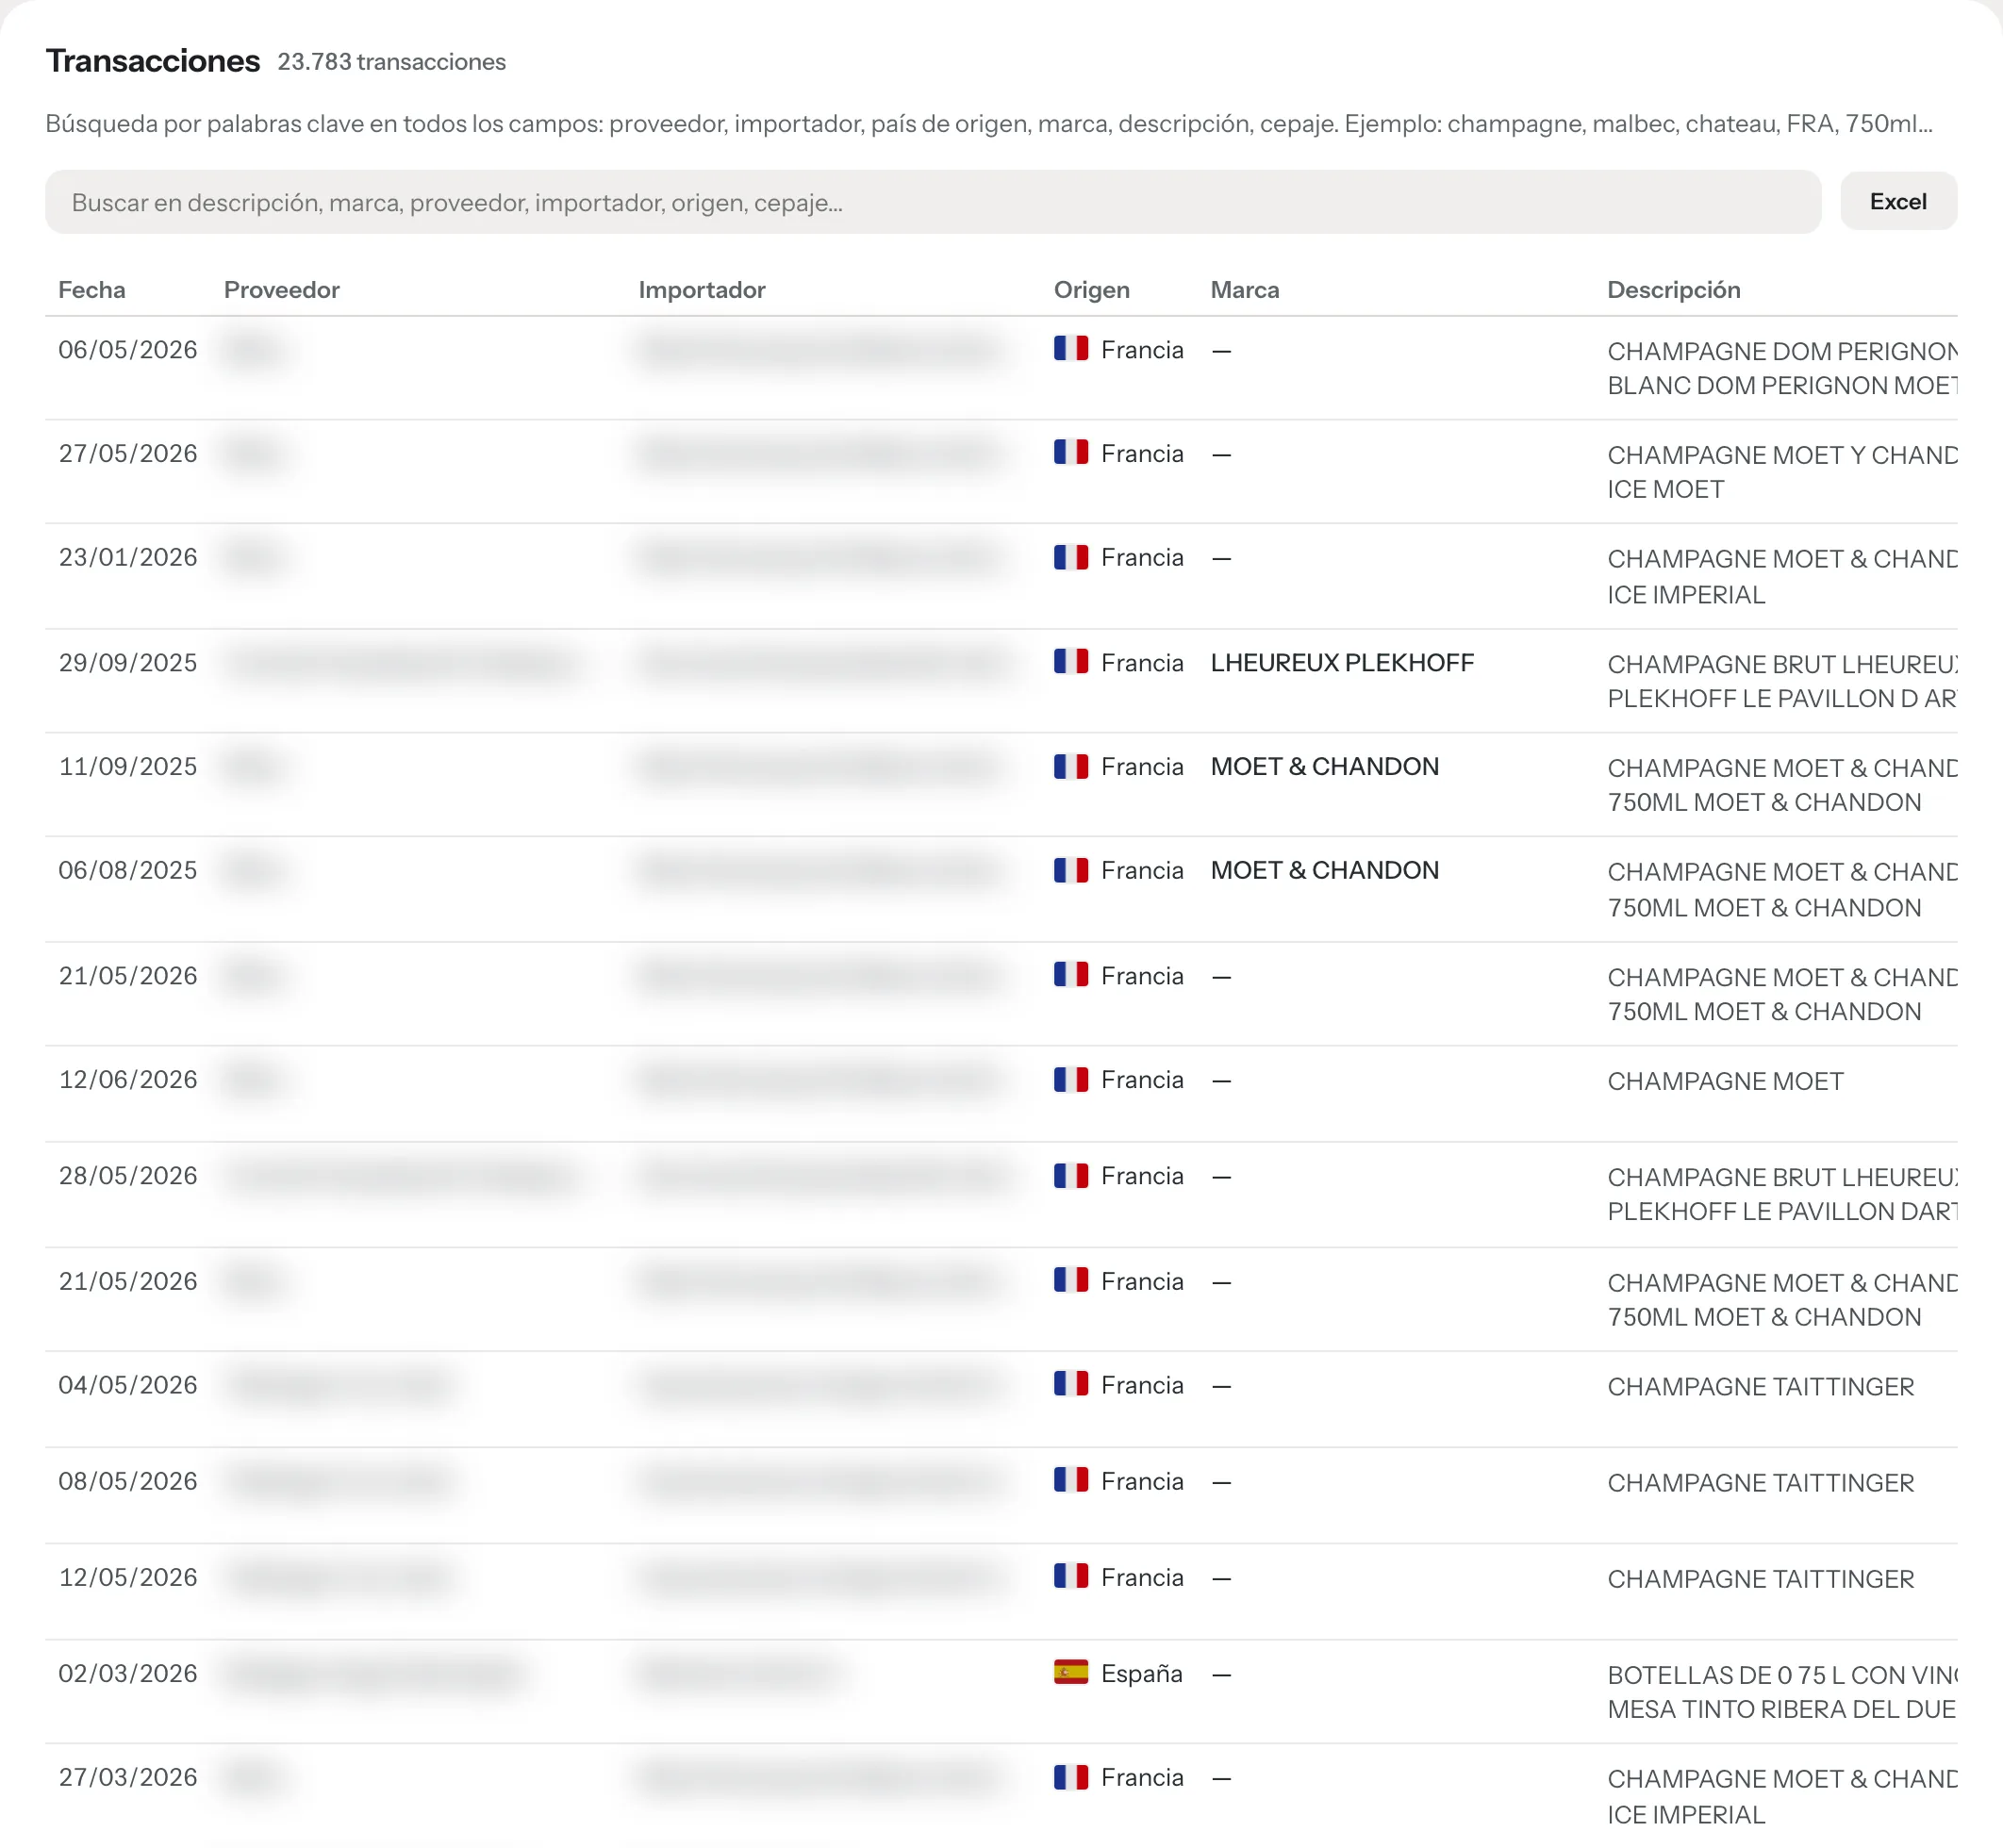Viewport: 2003px width, 1848px height.
Task: Click the Marca column header
Action: coord(1245,290)
